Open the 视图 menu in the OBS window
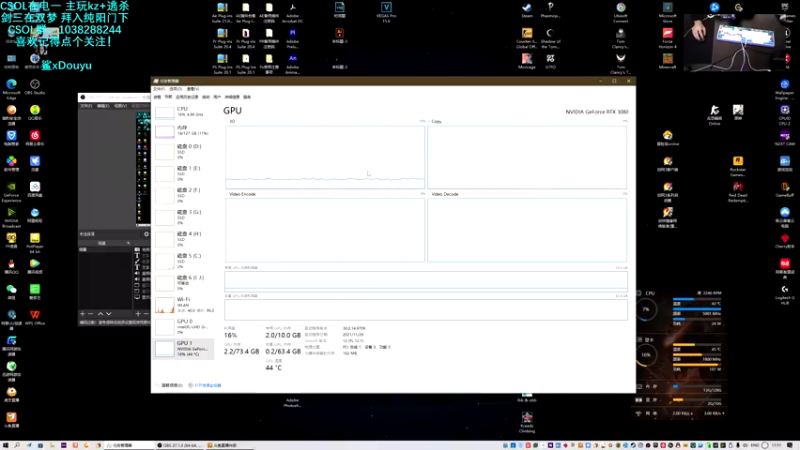The height and width of the screenshot is (450, 800). click(120, 106)
